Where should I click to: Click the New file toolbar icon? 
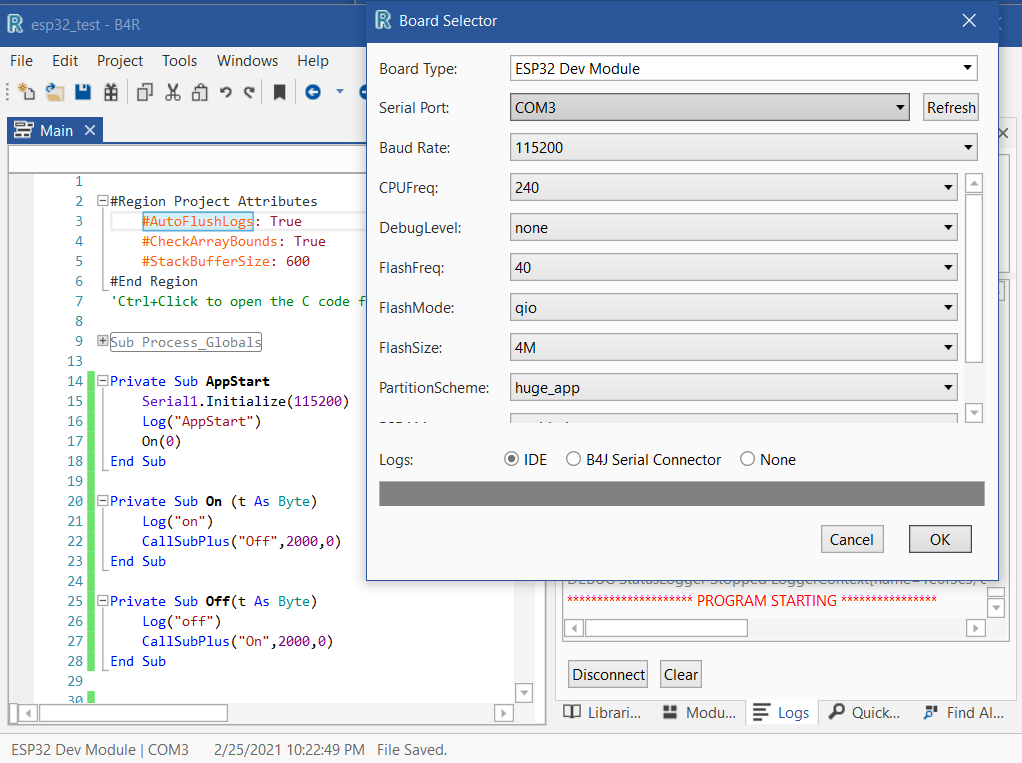(x=27, y=92)
